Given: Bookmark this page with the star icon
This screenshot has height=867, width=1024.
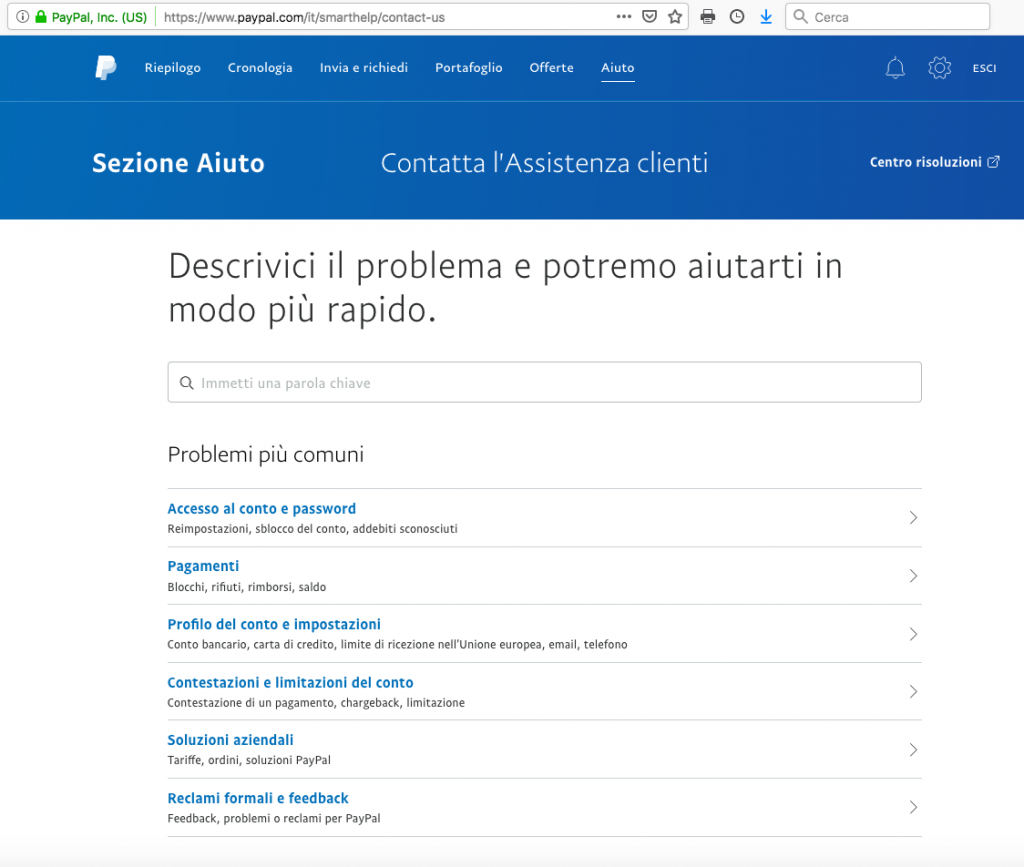Looking at the screenshot, I should click(x=675, y=17).
